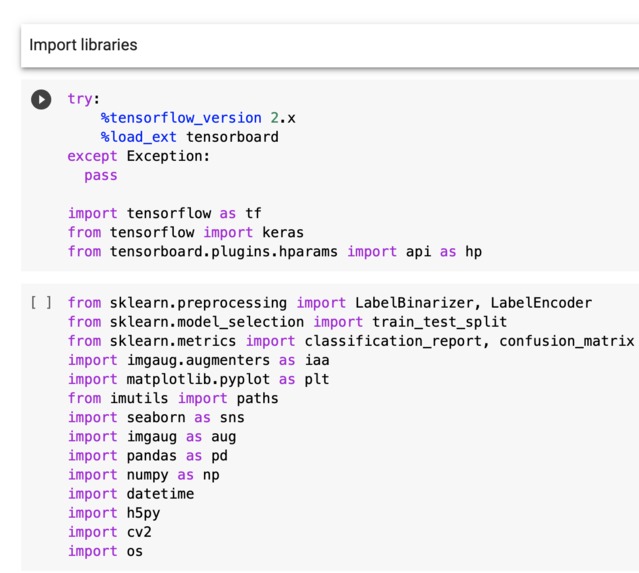
Task: Click the 'import os' line
Action: coord(105,552)
